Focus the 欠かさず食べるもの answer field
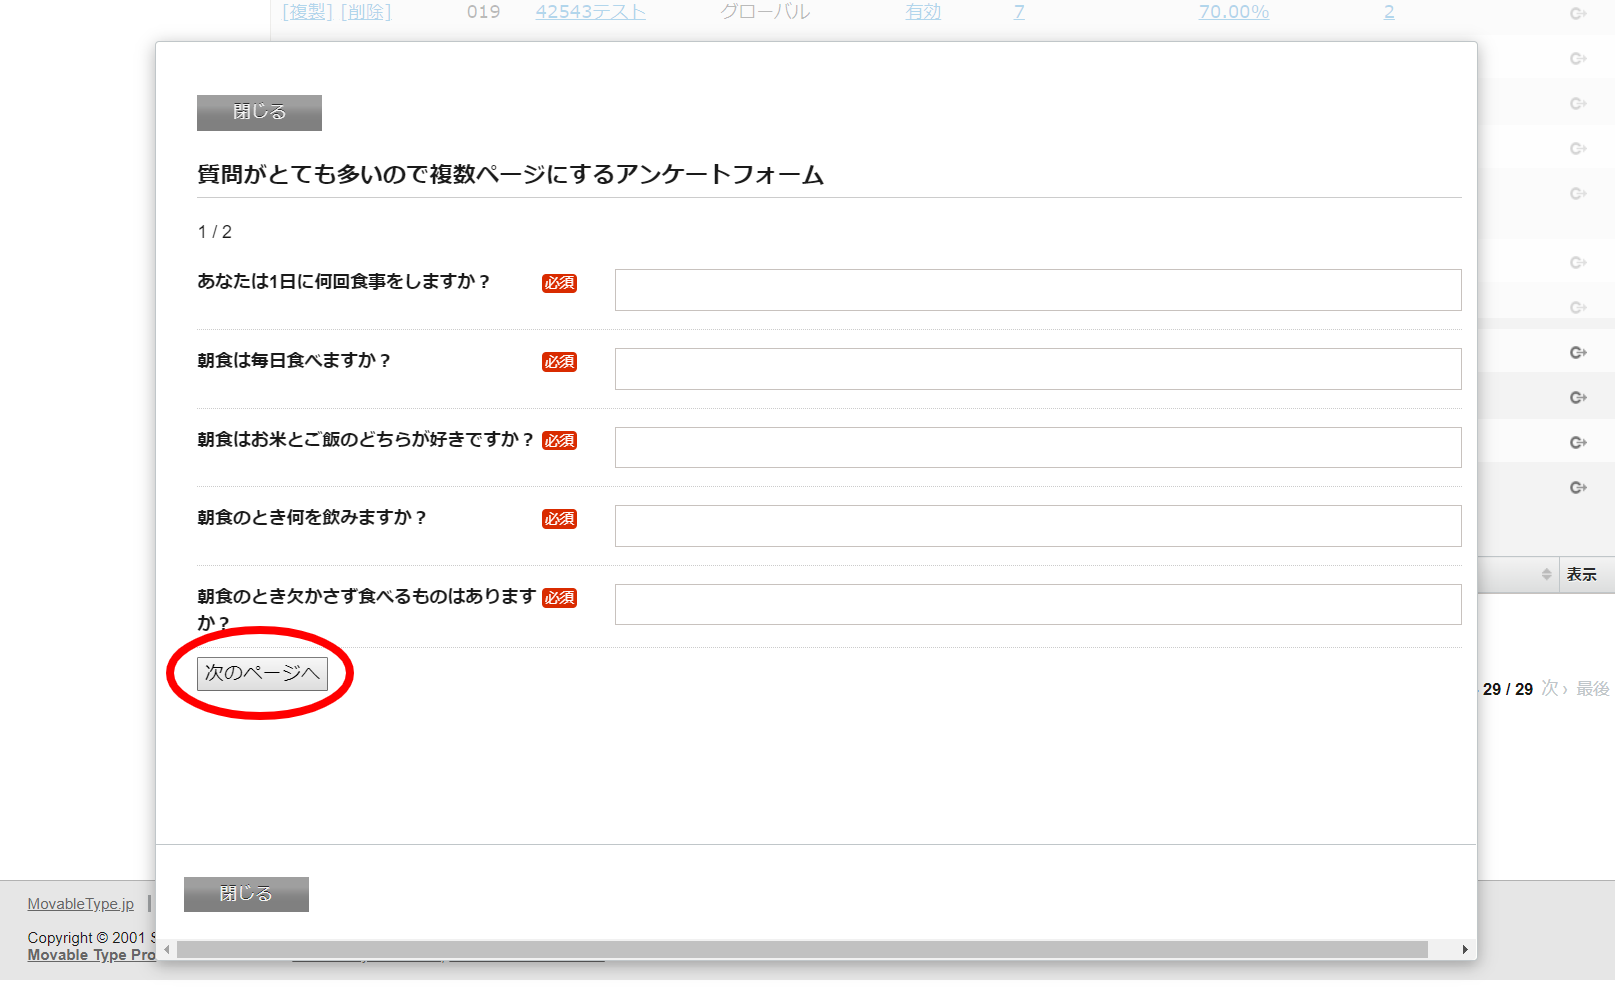 1037,605
